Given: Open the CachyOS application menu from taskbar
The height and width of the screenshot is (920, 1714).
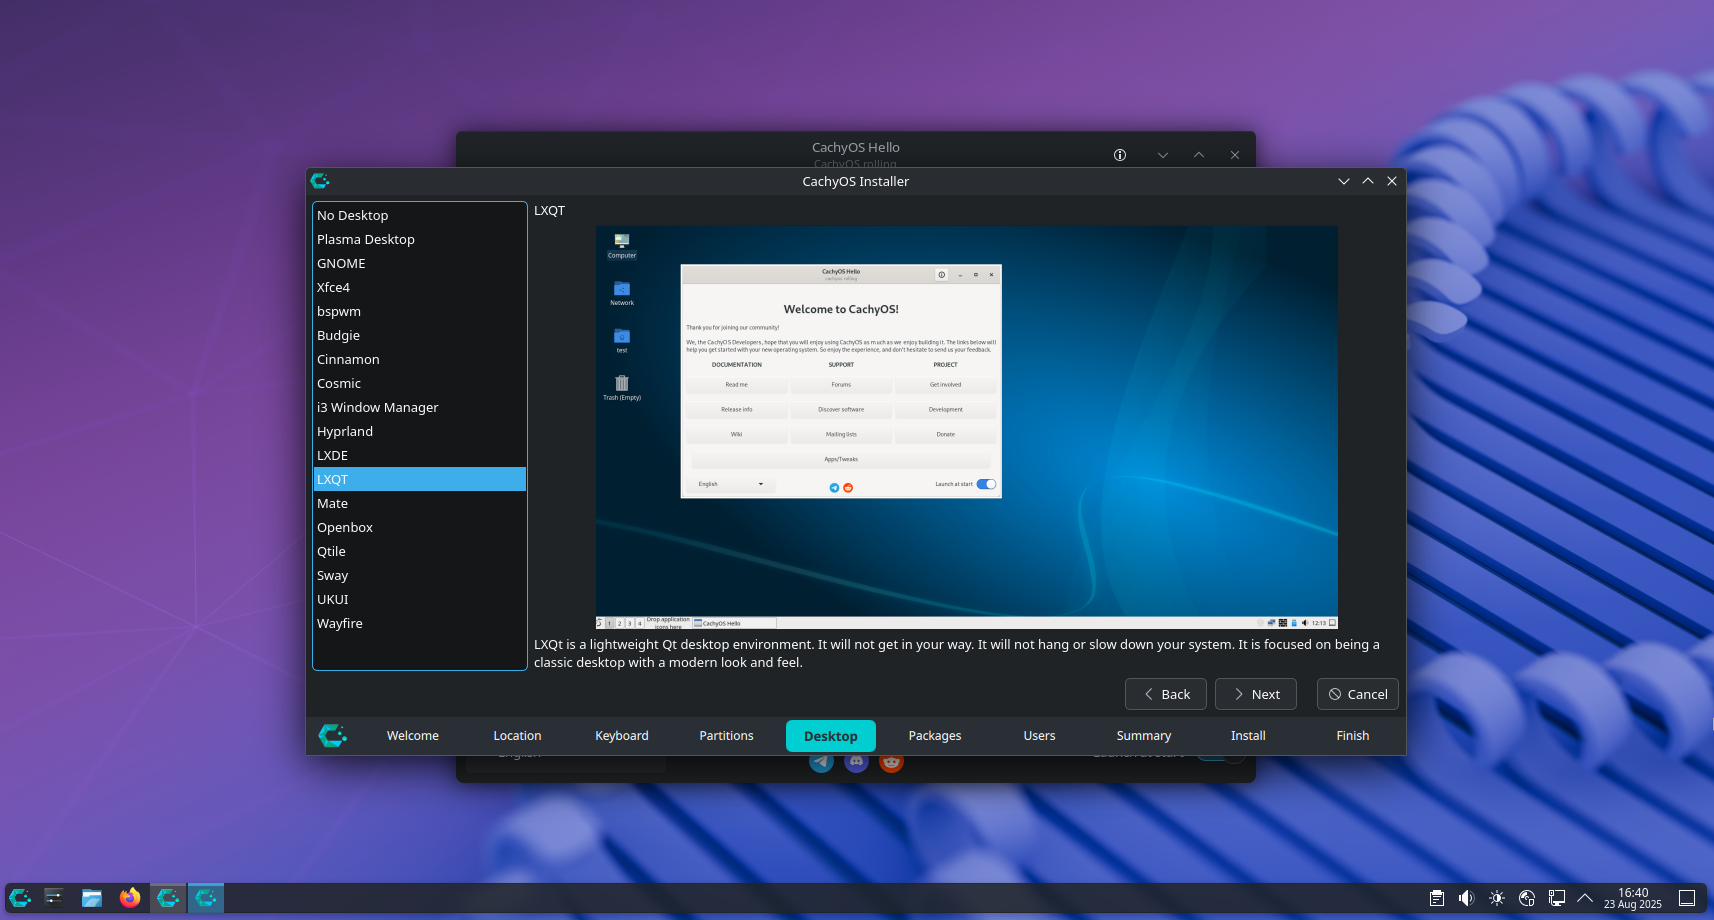Looking at the screenshot, I should pyautogui.click(x=21, y=898).
